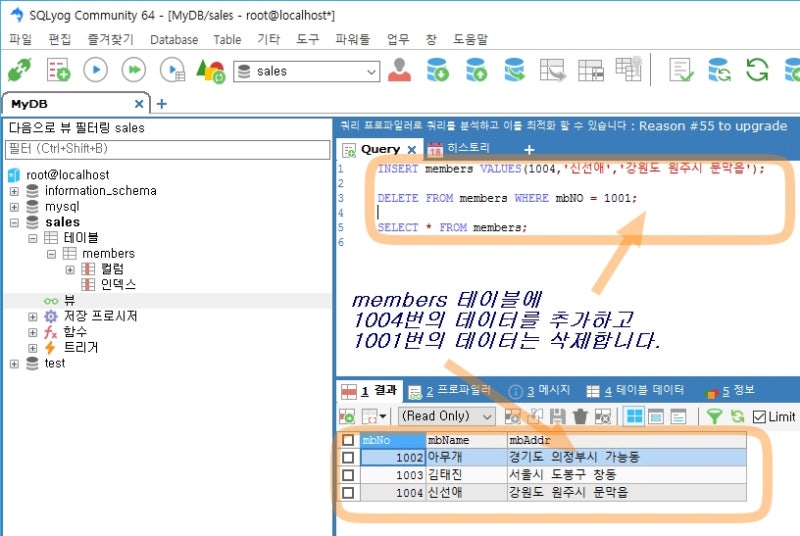Collapse the 테이블 folder node
The height and width of the screenshot is (536, 800).
pos(33,238)
